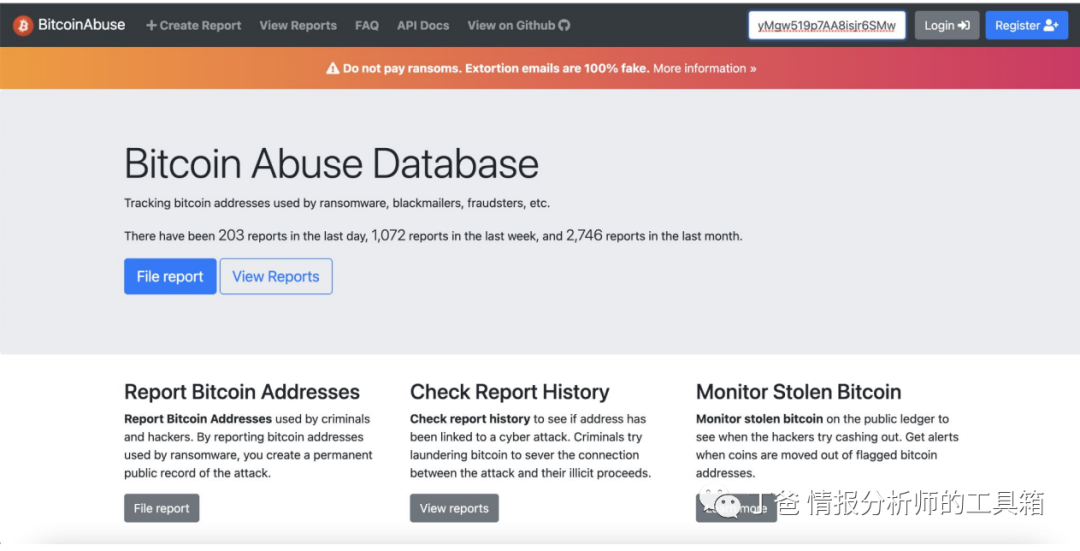Image resolution: width=1080 pixels, height=551 pixels.
Task: Click the Check Report History heading
Action: tap(509, 392)
